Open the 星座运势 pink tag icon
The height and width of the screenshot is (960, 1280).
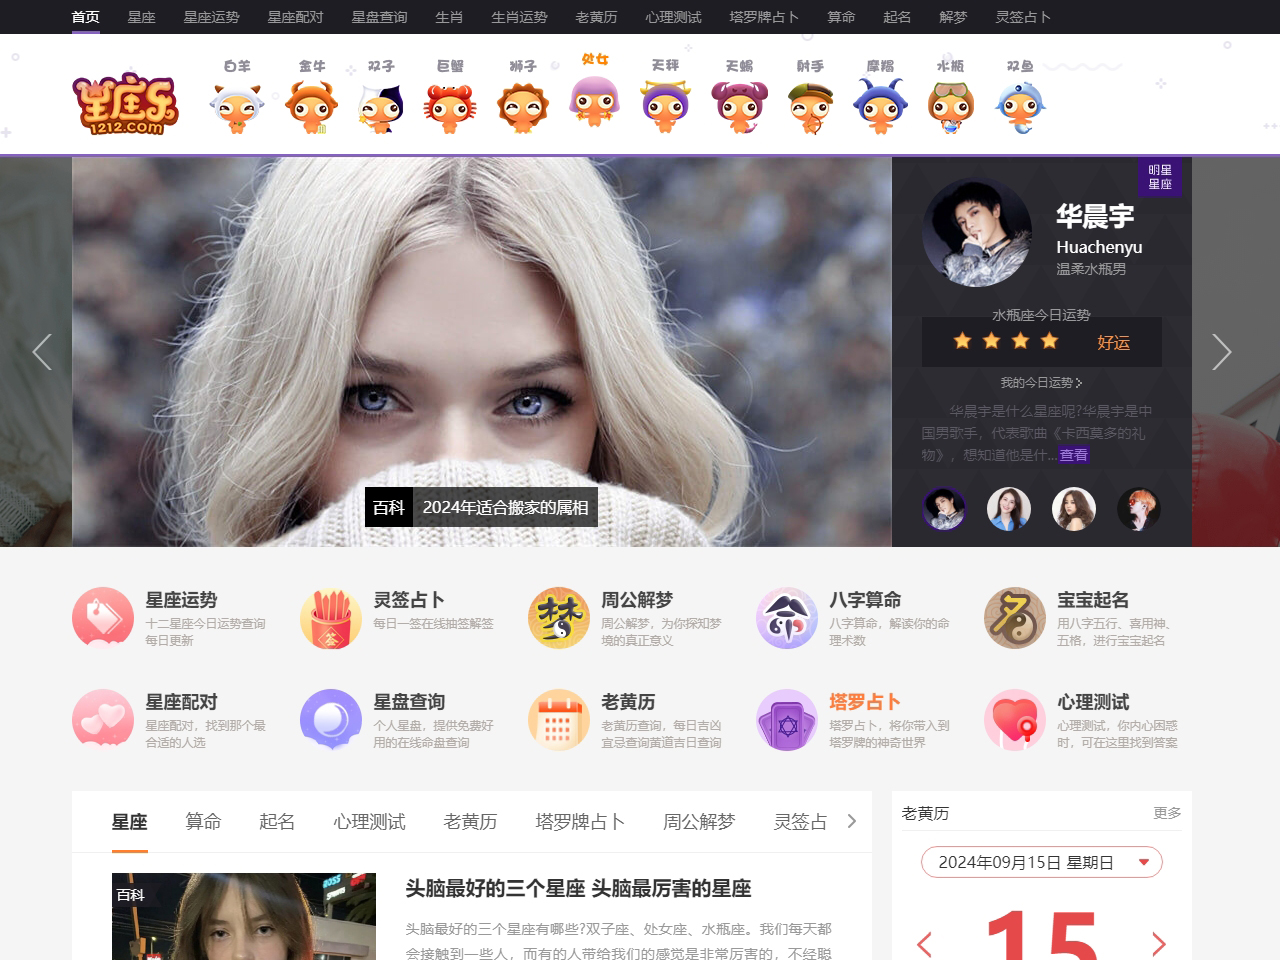click(103, 618)
